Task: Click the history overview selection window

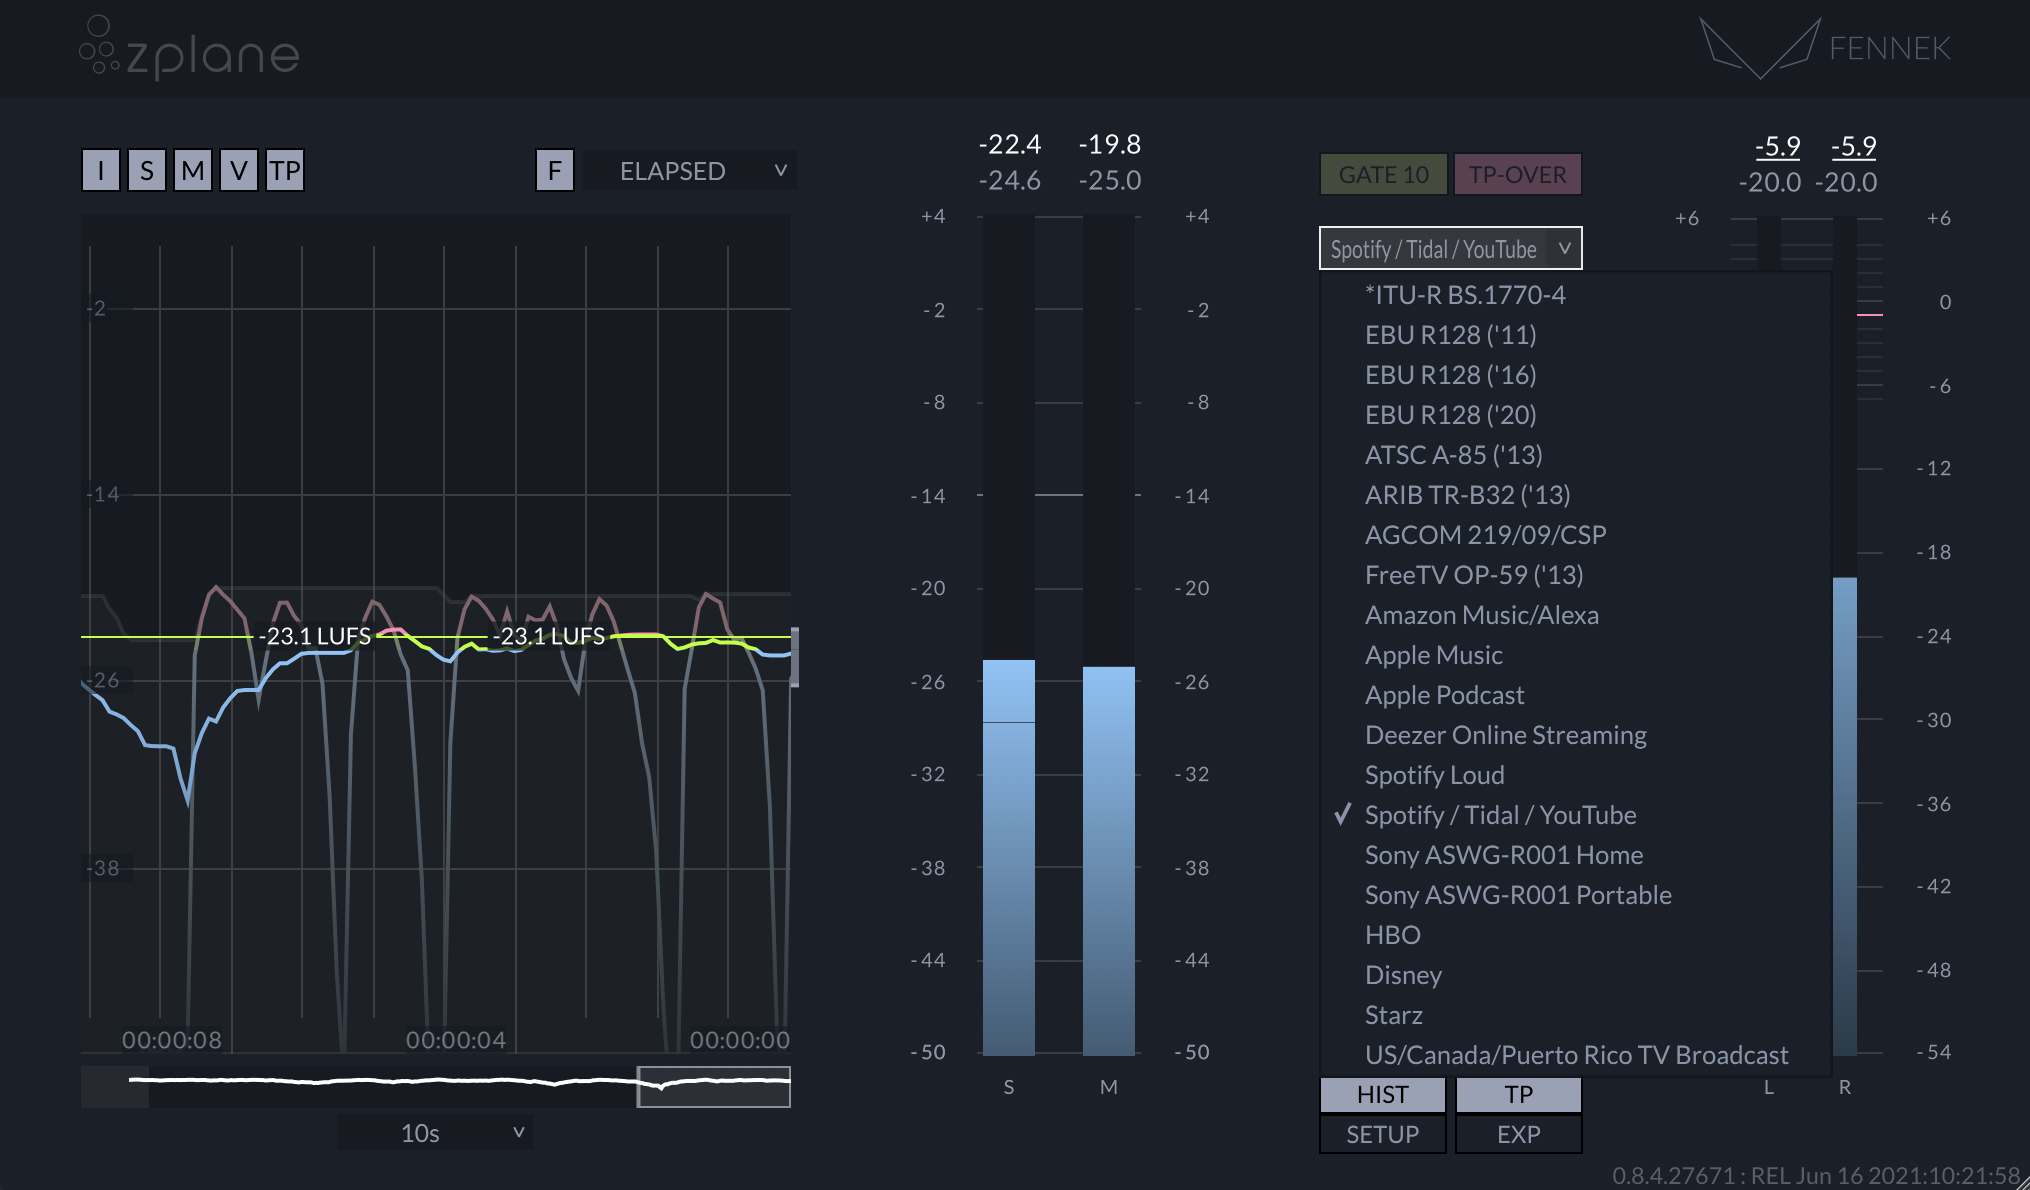Action: click(x=714, y=1087)
